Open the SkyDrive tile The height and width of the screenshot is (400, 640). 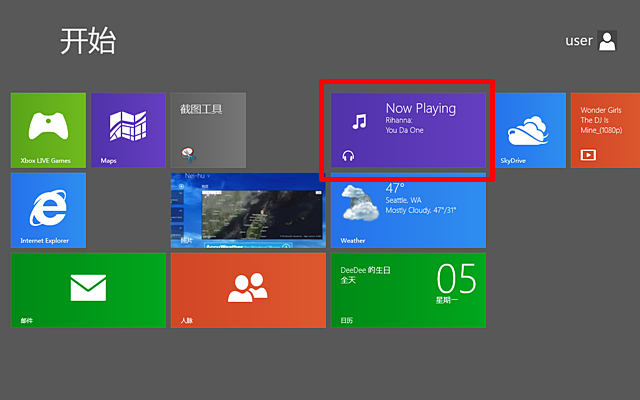pyautogui.click(x=528, y=130)
